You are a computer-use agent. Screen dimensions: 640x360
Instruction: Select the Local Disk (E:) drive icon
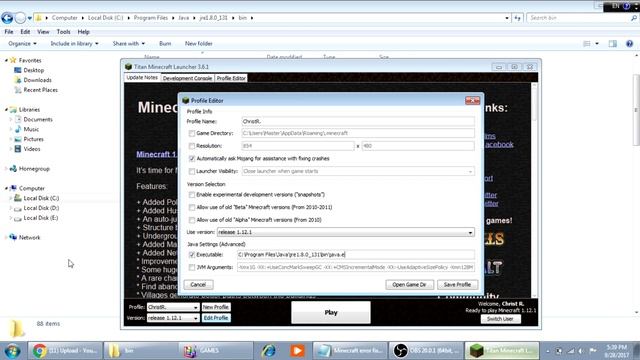click(x=18, y=218)
